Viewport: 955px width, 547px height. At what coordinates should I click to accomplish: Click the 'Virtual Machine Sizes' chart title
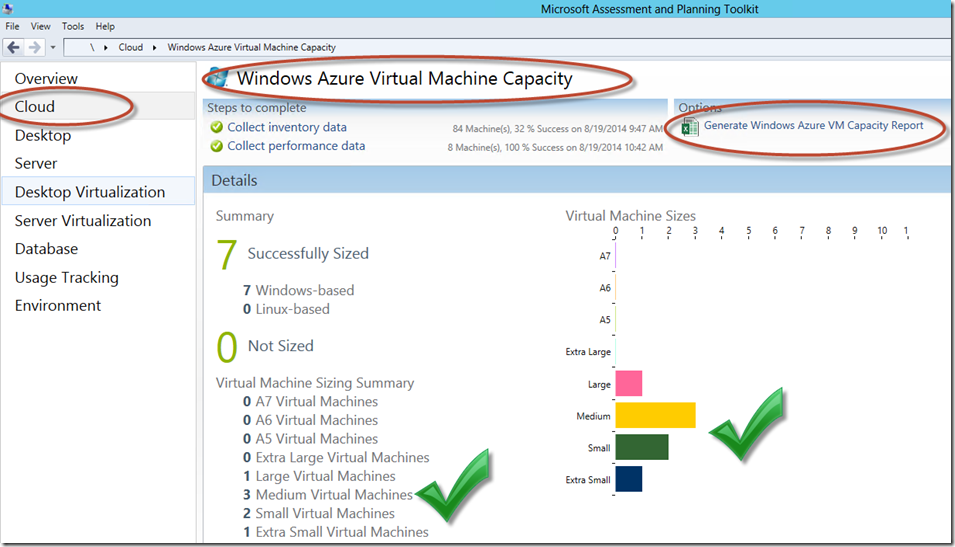coord(630,216)
